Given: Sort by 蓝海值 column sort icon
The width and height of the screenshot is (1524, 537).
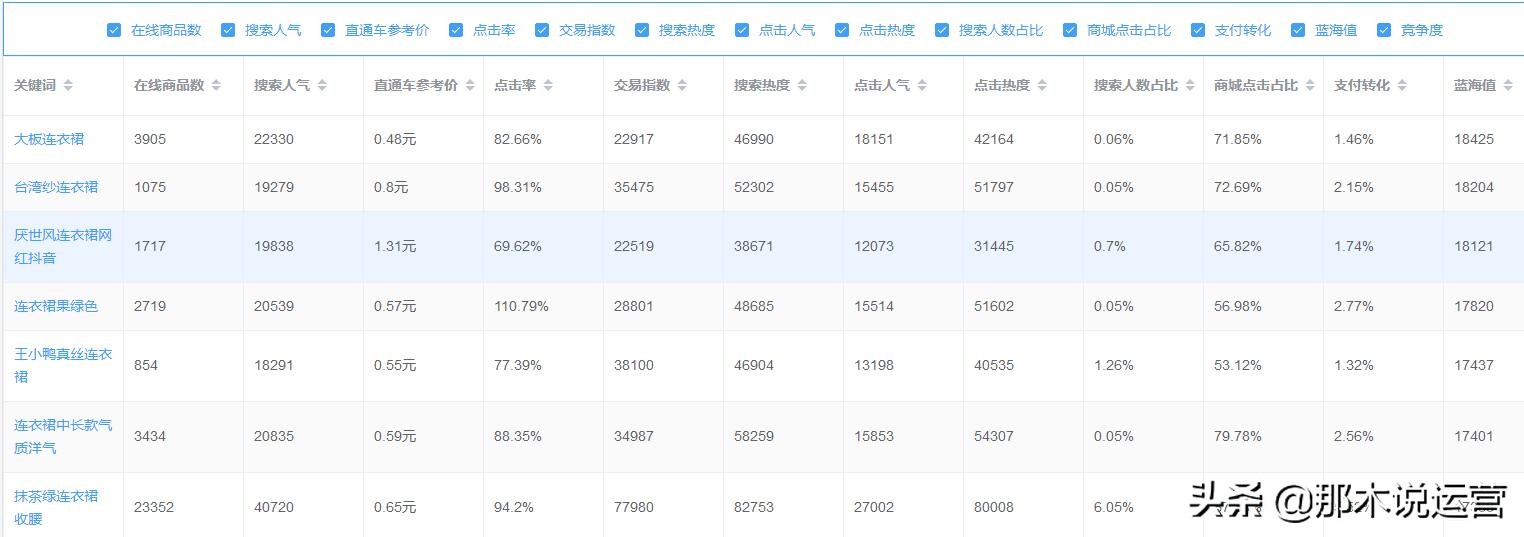Looking at the screenshot, I should point(1508,86).
